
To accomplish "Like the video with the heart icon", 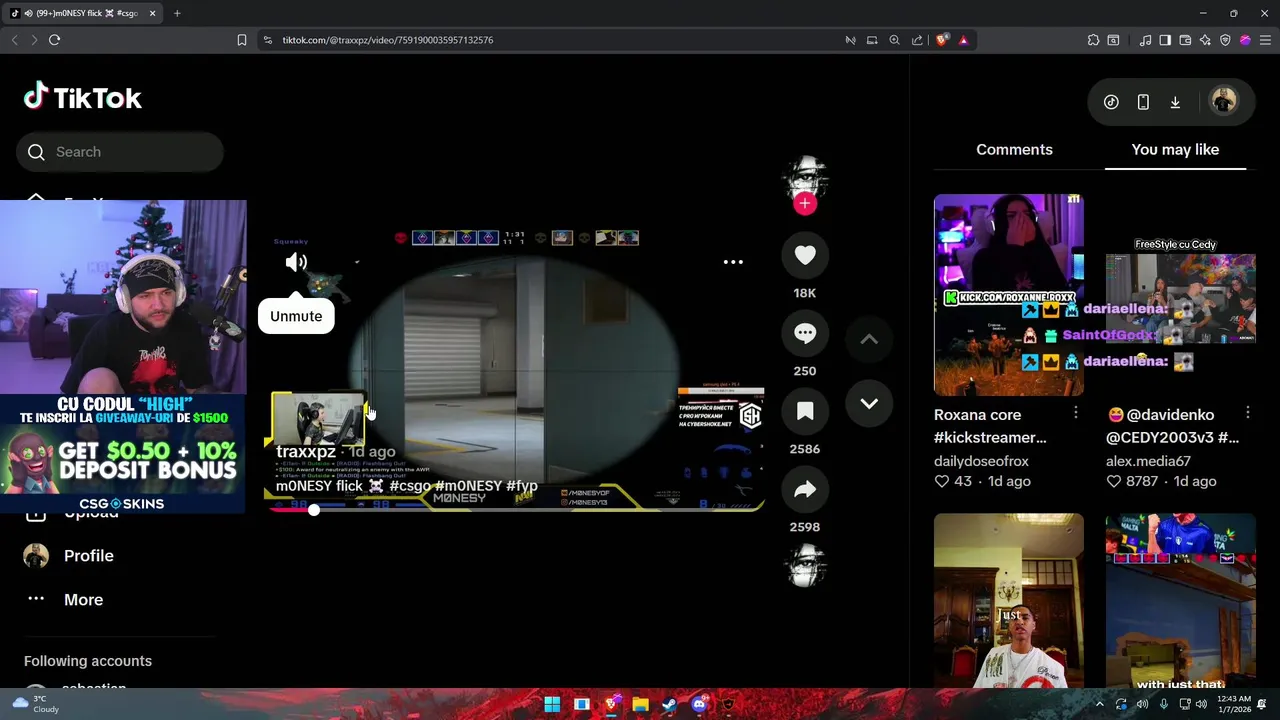I will (x=805, y=255).
